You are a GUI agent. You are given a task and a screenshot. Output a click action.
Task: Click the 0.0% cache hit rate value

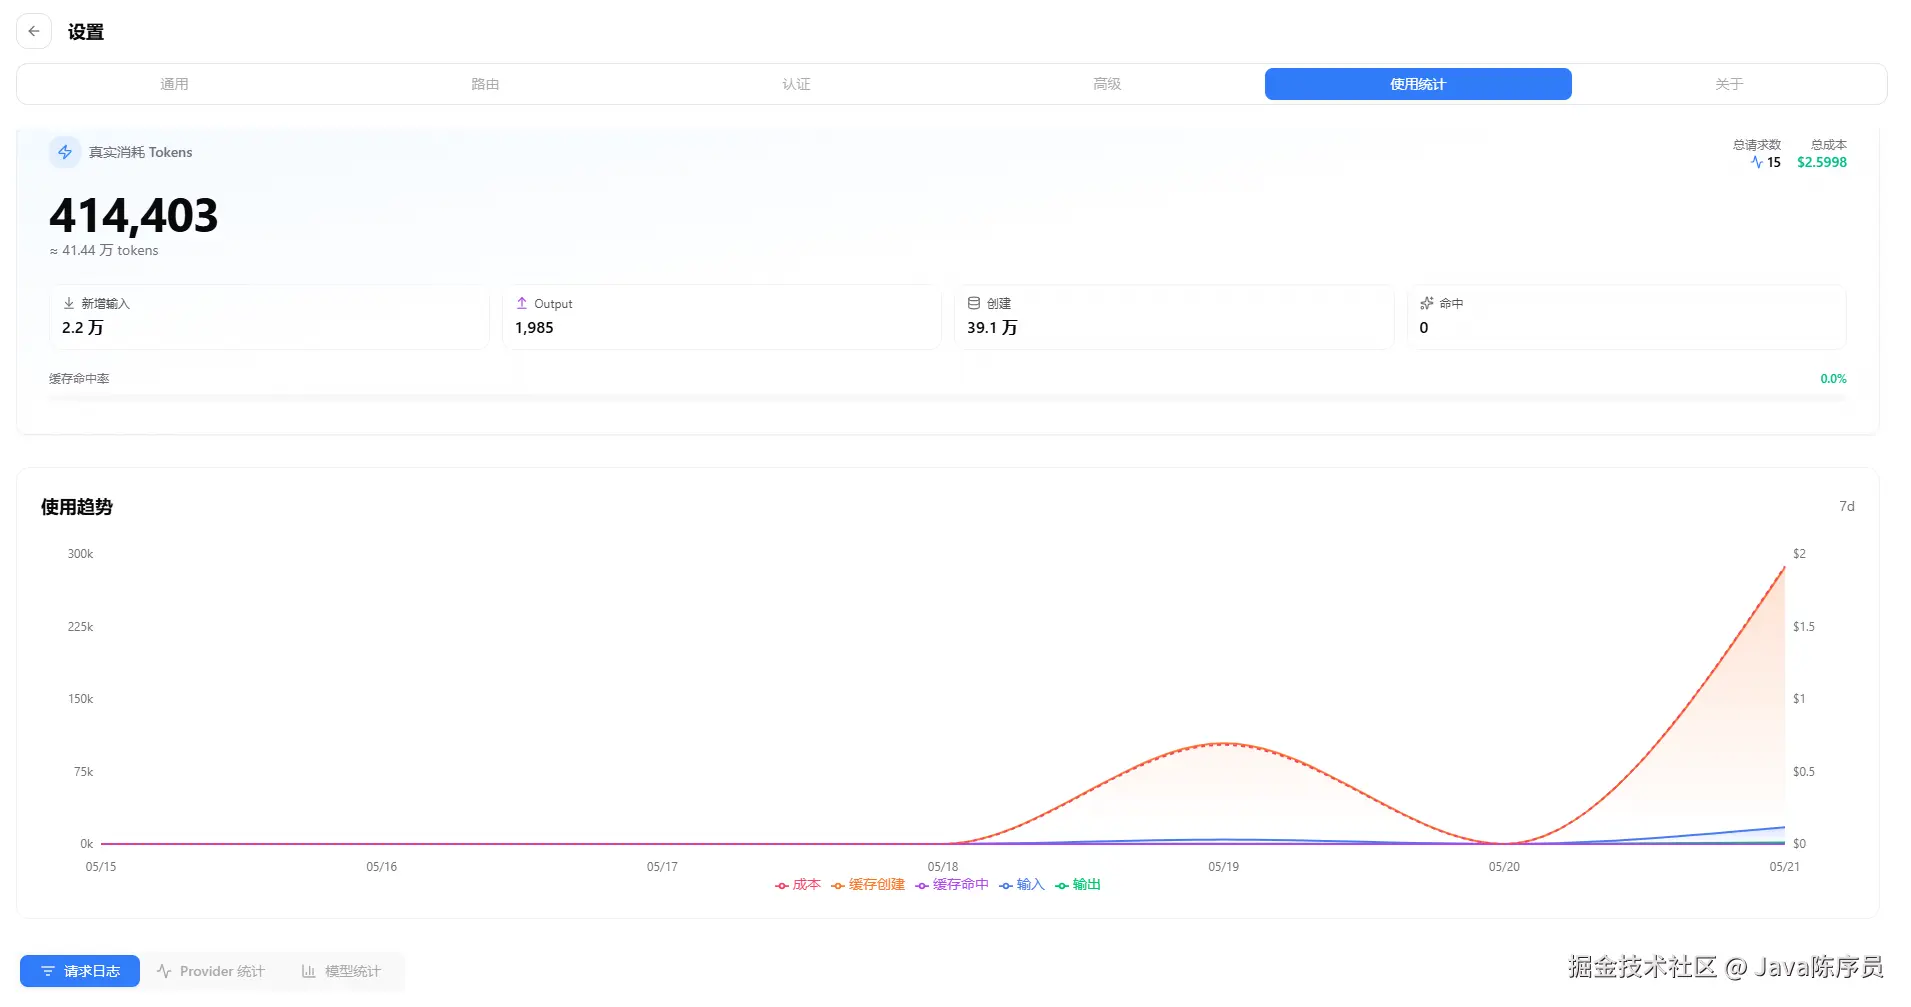pos(1833,379)
